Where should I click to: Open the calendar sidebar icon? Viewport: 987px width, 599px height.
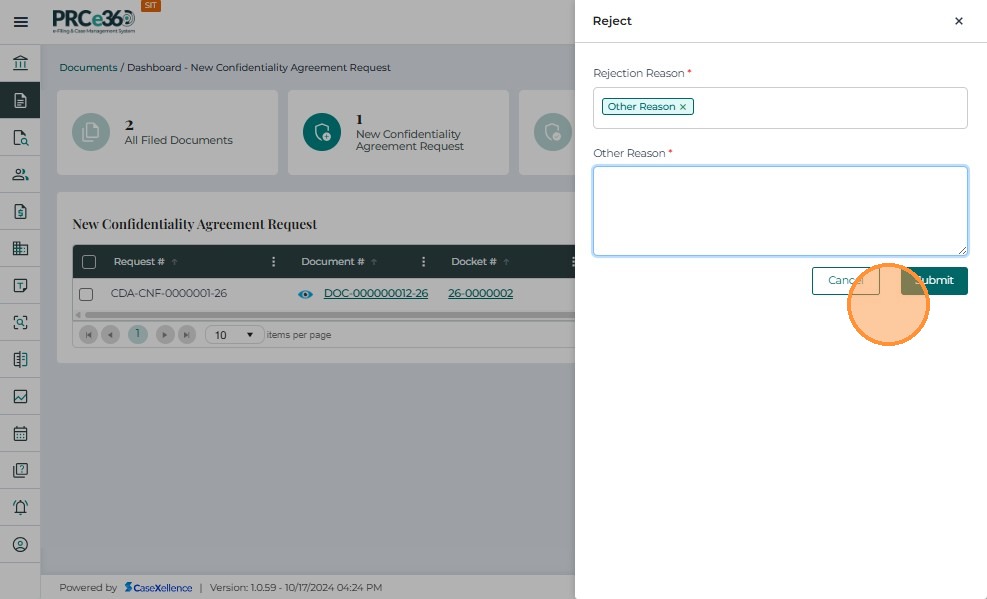tap(20, 434)
